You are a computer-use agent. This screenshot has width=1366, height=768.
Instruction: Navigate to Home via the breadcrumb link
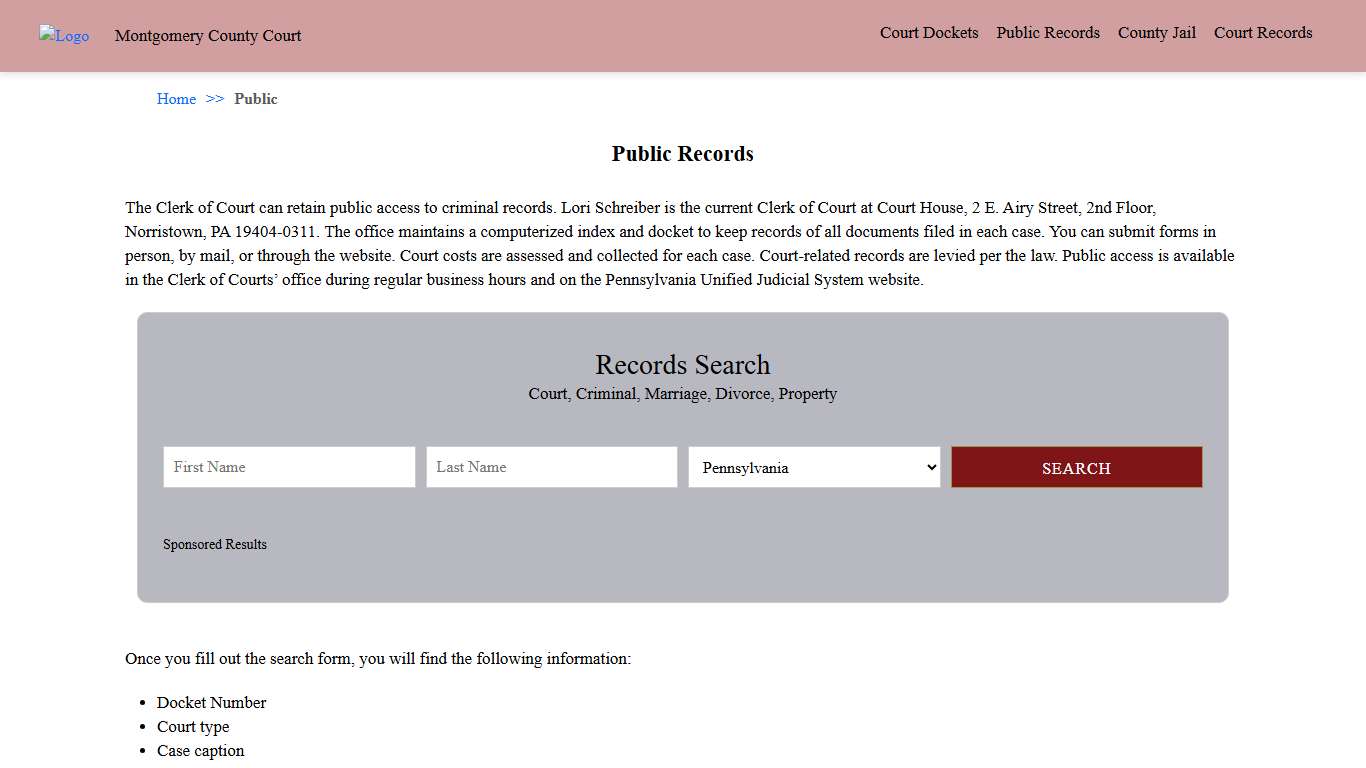click(x=176, y=98)
